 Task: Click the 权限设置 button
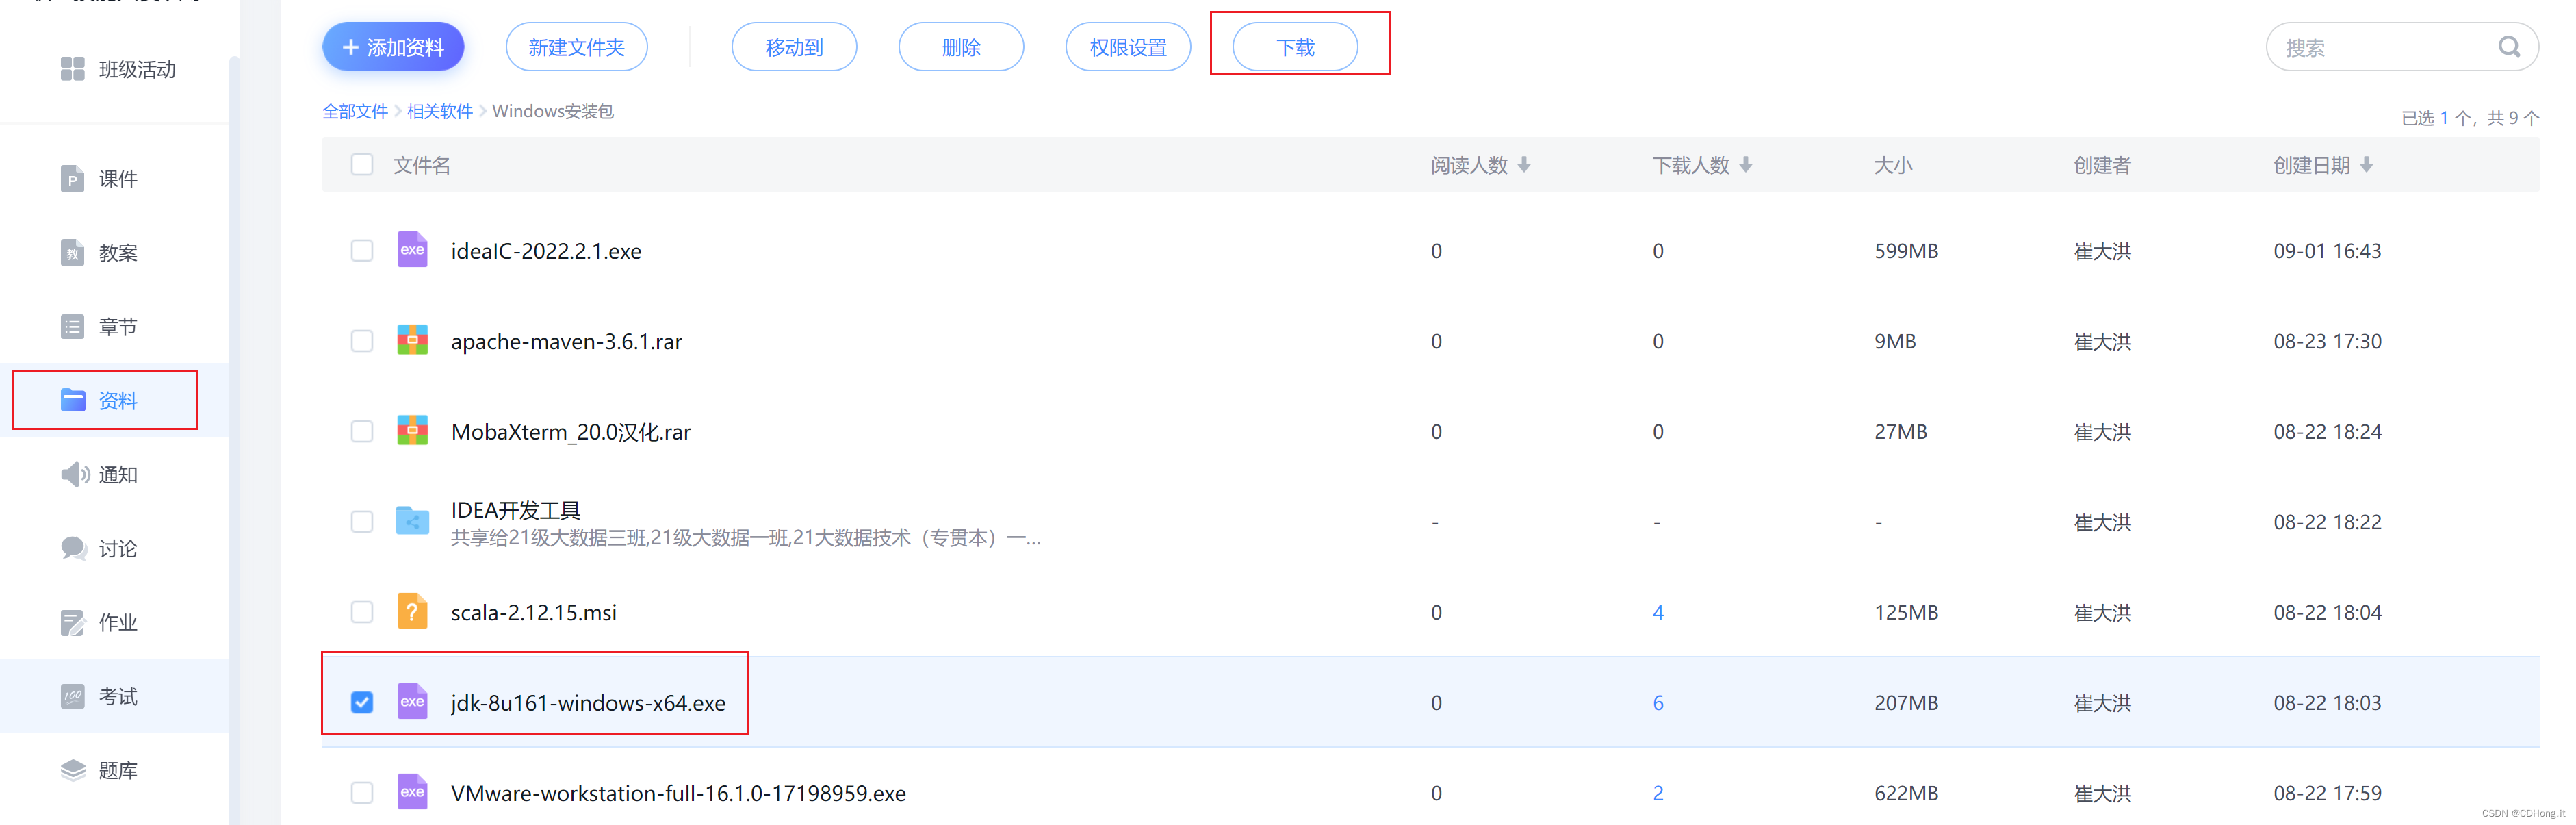[x=1128, y=47]
